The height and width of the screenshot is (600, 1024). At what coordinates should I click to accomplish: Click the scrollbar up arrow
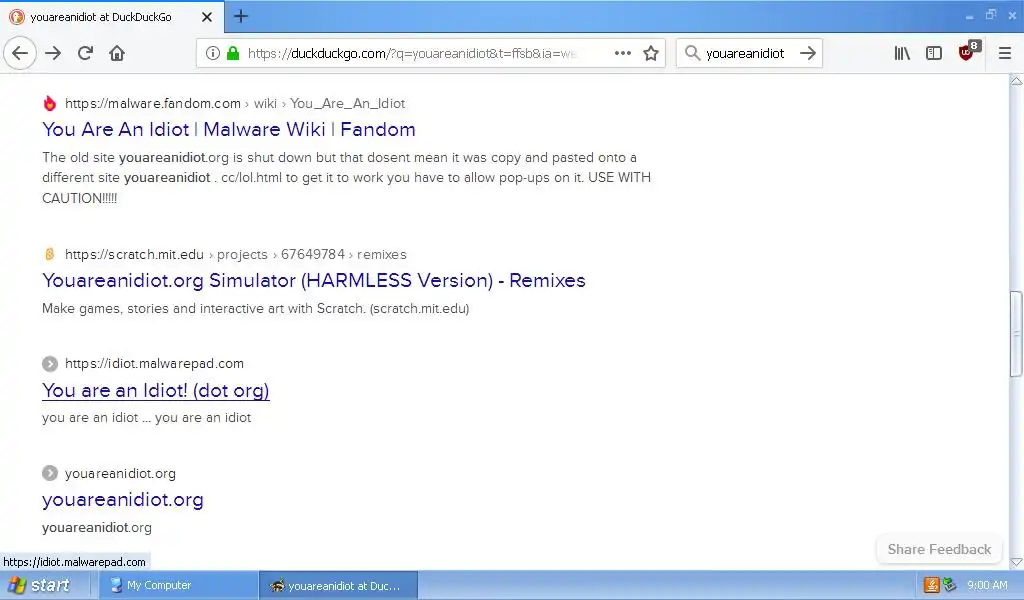click(x=1016, y=81)
